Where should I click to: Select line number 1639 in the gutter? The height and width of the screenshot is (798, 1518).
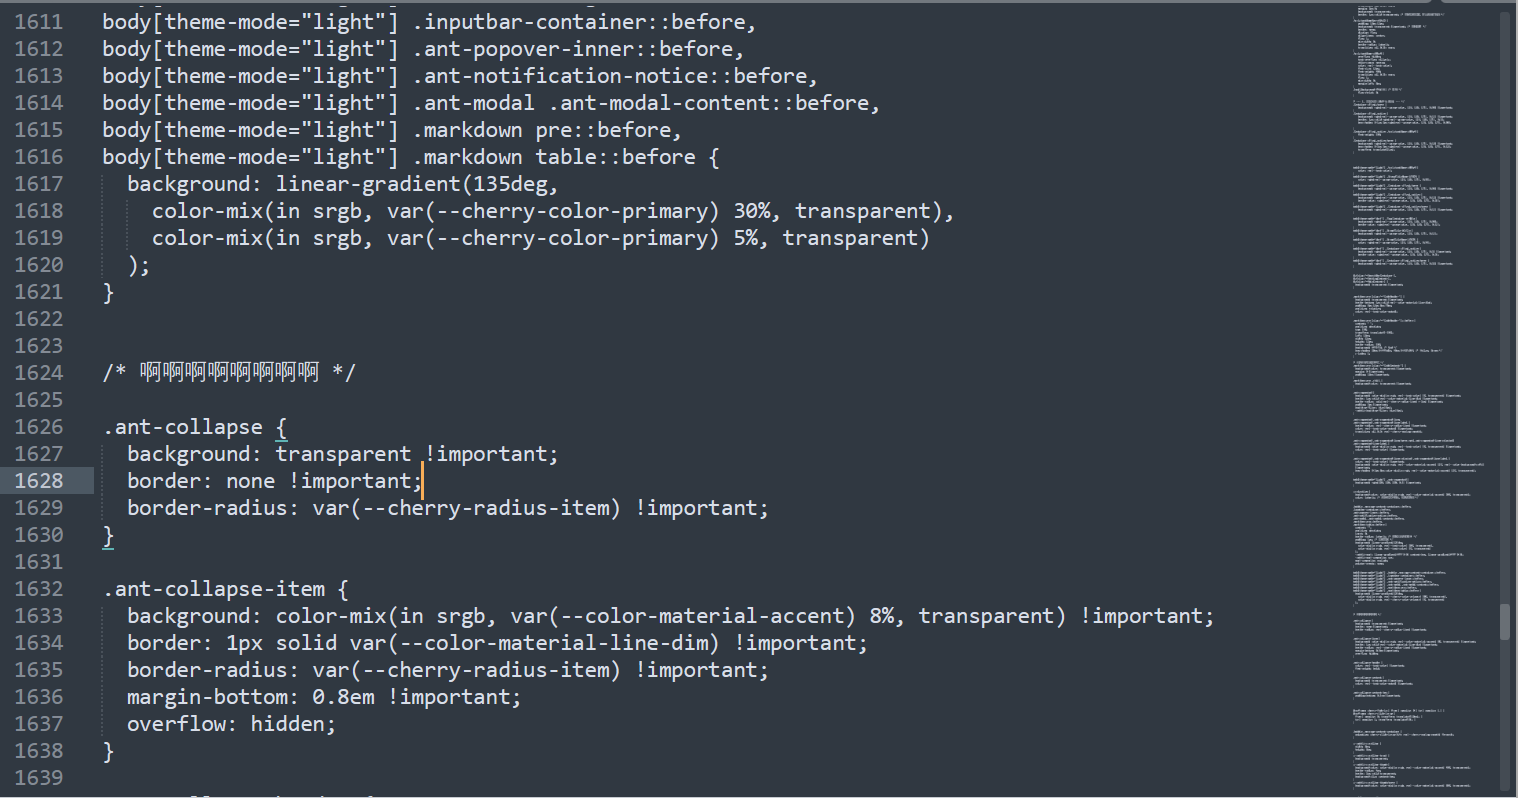[39, 778]
